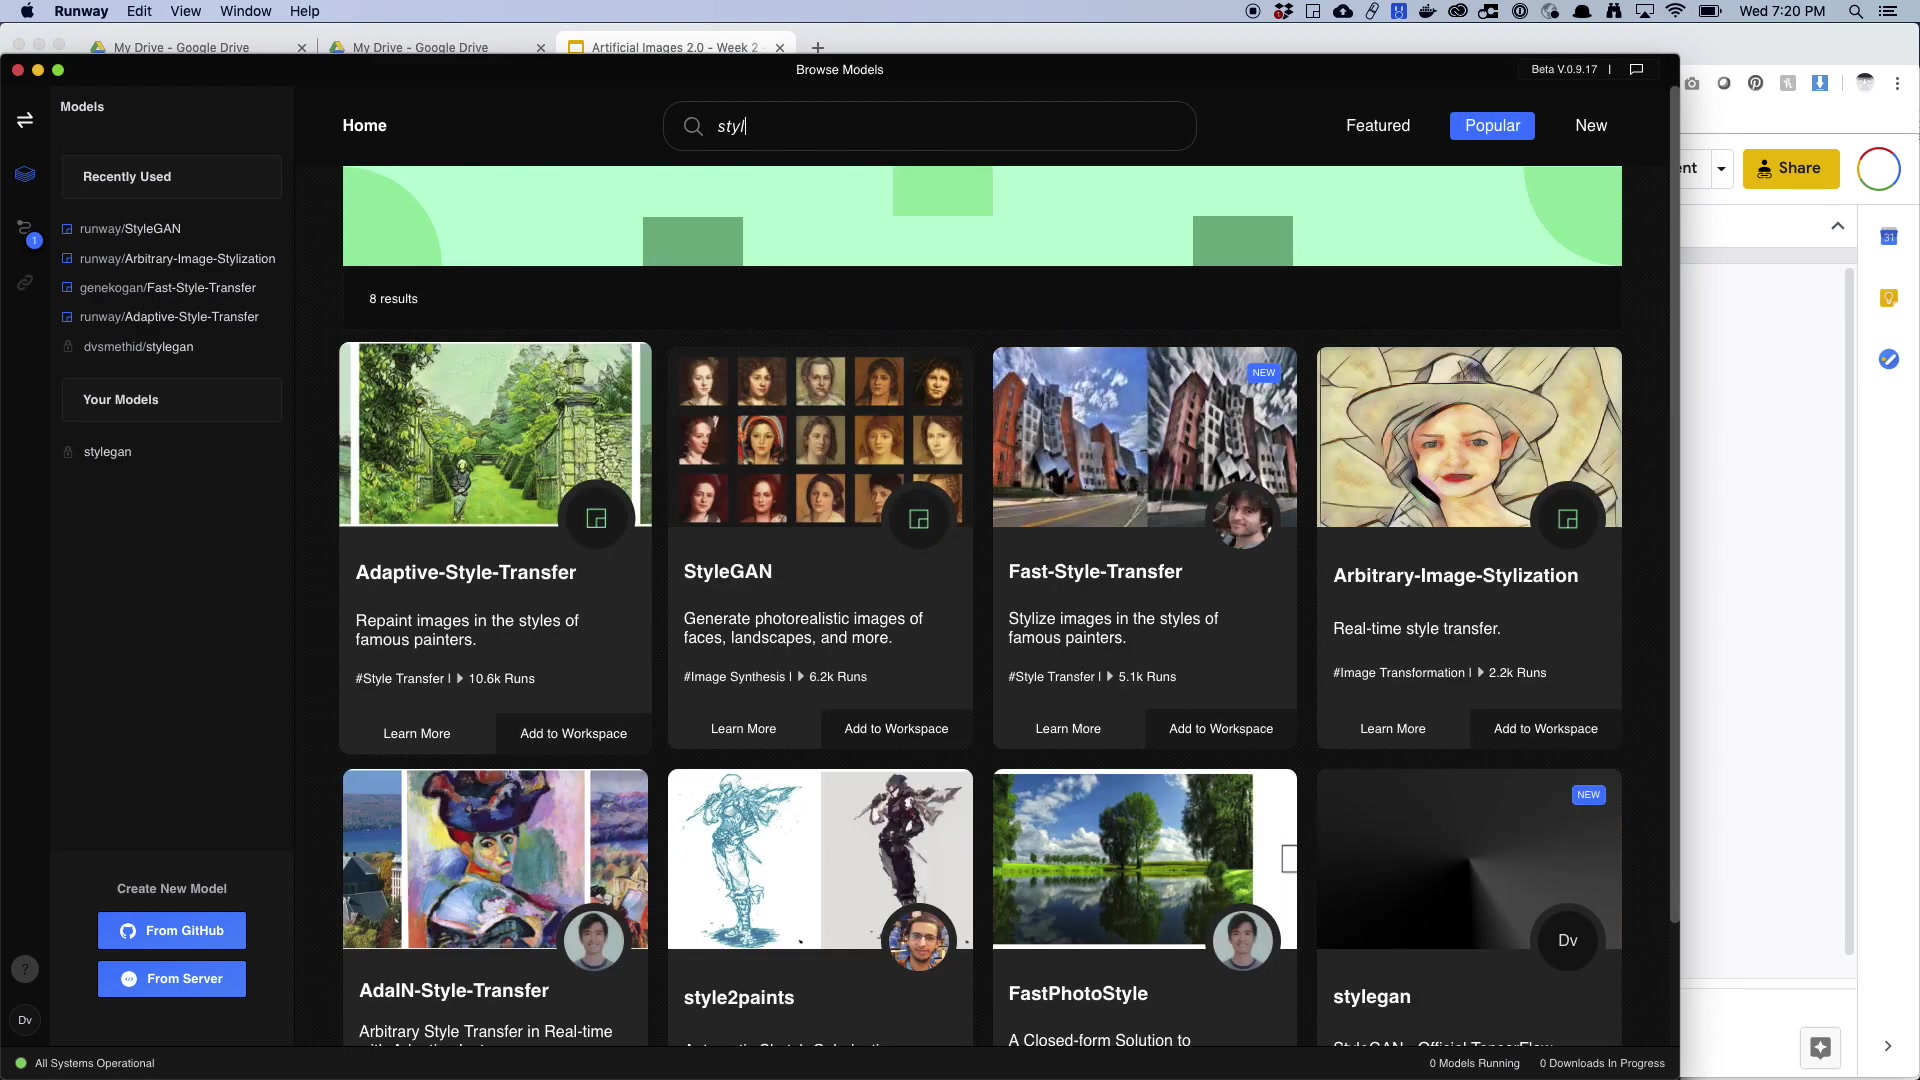This screenshot has width=1920, height=1080.
Task: Click NEW badge on Fast-Style-Transfer card
Action: 1264,373
